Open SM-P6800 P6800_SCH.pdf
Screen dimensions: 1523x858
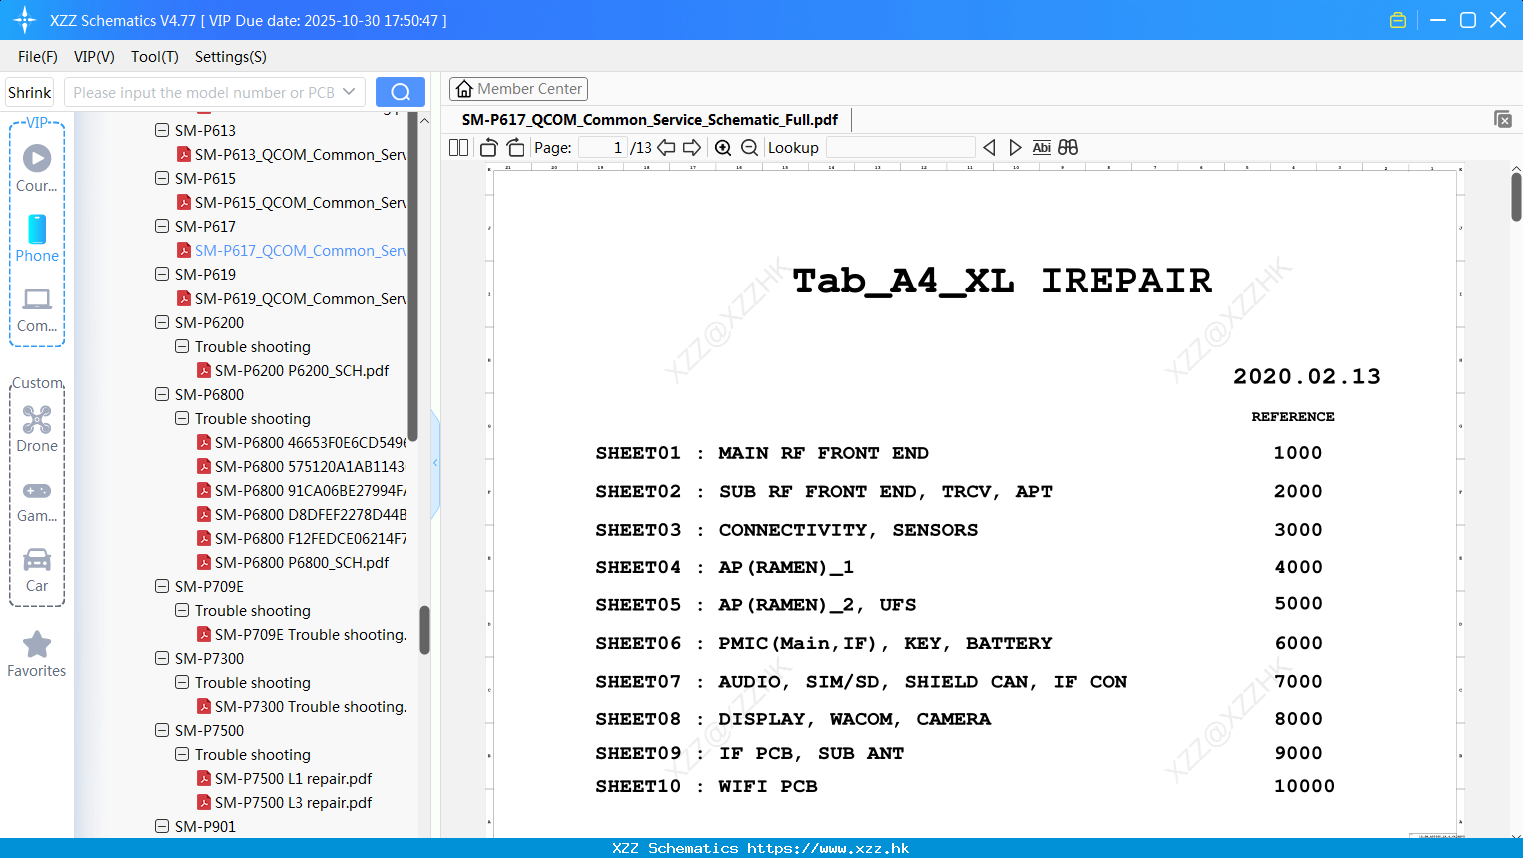293,562
